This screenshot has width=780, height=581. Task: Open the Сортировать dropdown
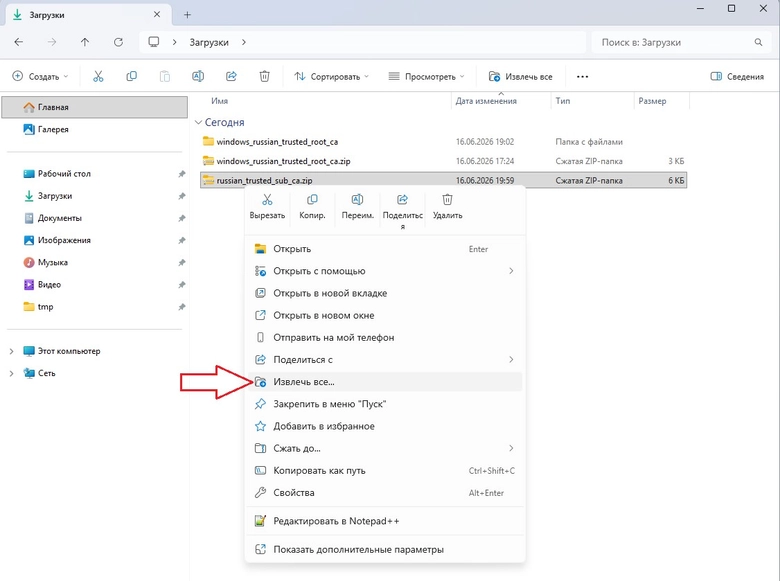331,77
